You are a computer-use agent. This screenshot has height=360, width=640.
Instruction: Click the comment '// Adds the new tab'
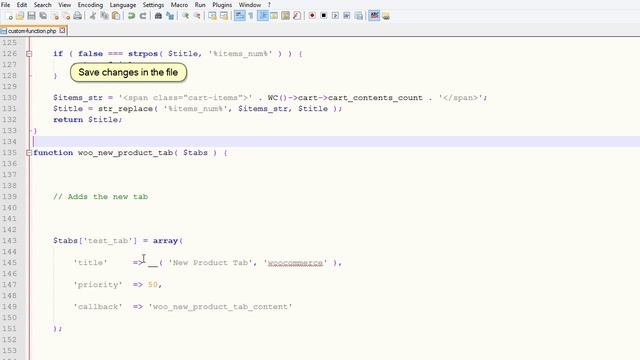pyautogui.click(x=100, y=197)
